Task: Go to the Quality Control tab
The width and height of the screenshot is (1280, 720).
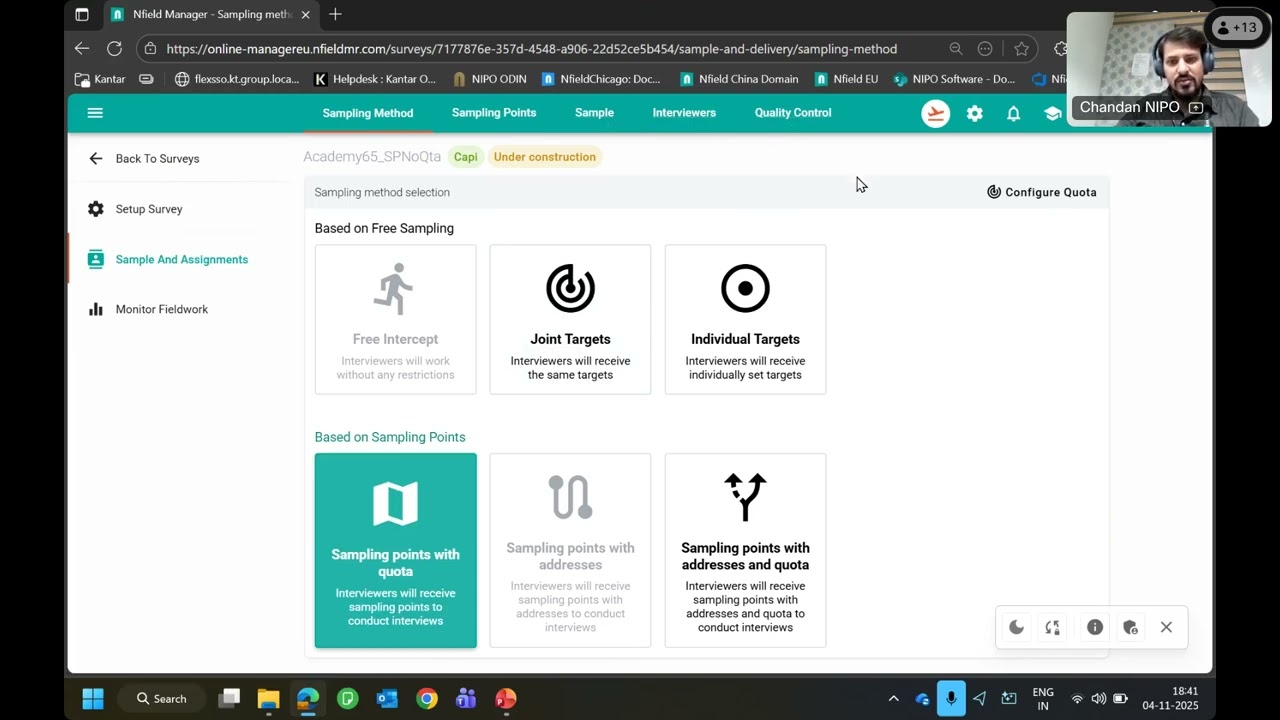Action: pyautogui.click(x=793, y=113)
